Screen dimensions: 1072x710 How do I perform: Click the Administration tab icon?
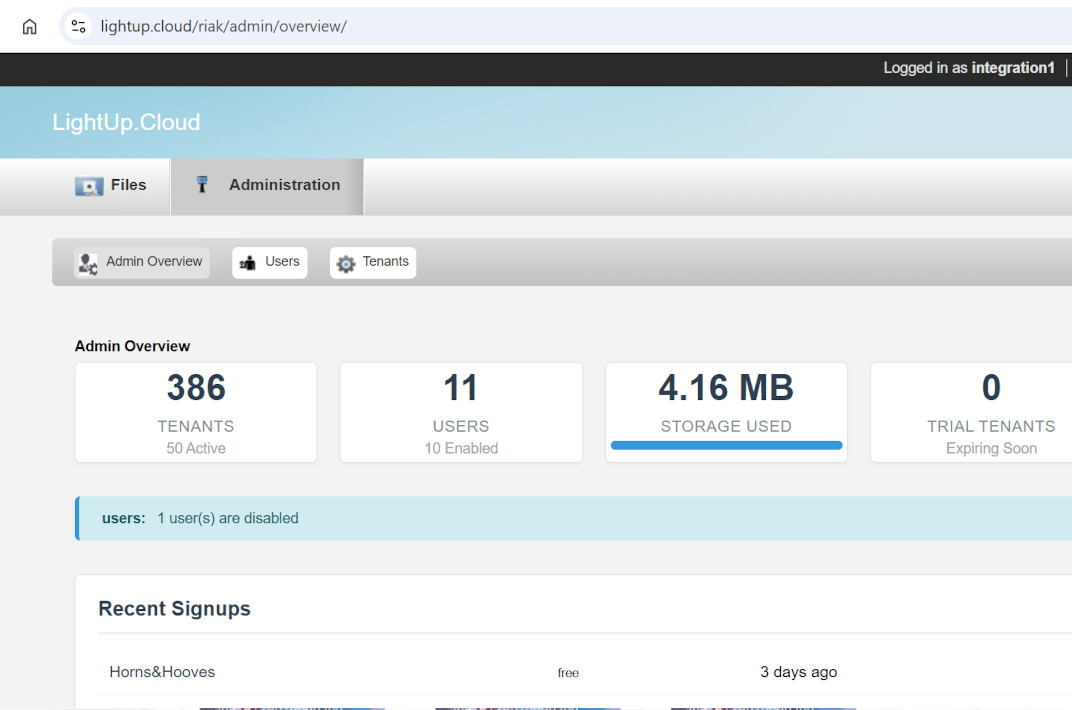[x=202, y=185]
